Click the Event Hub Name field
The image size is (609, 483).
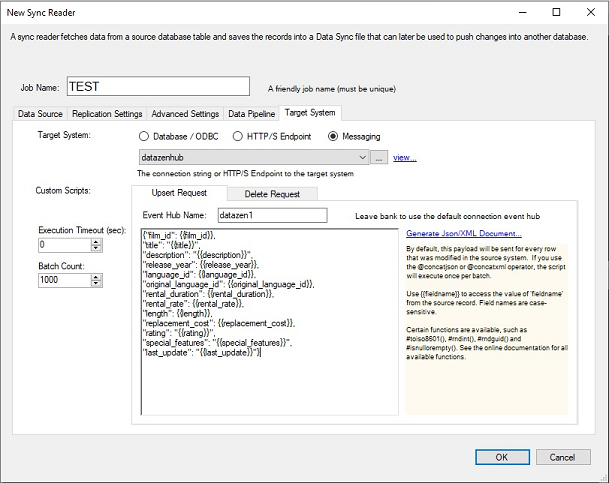tap(272, 215)
